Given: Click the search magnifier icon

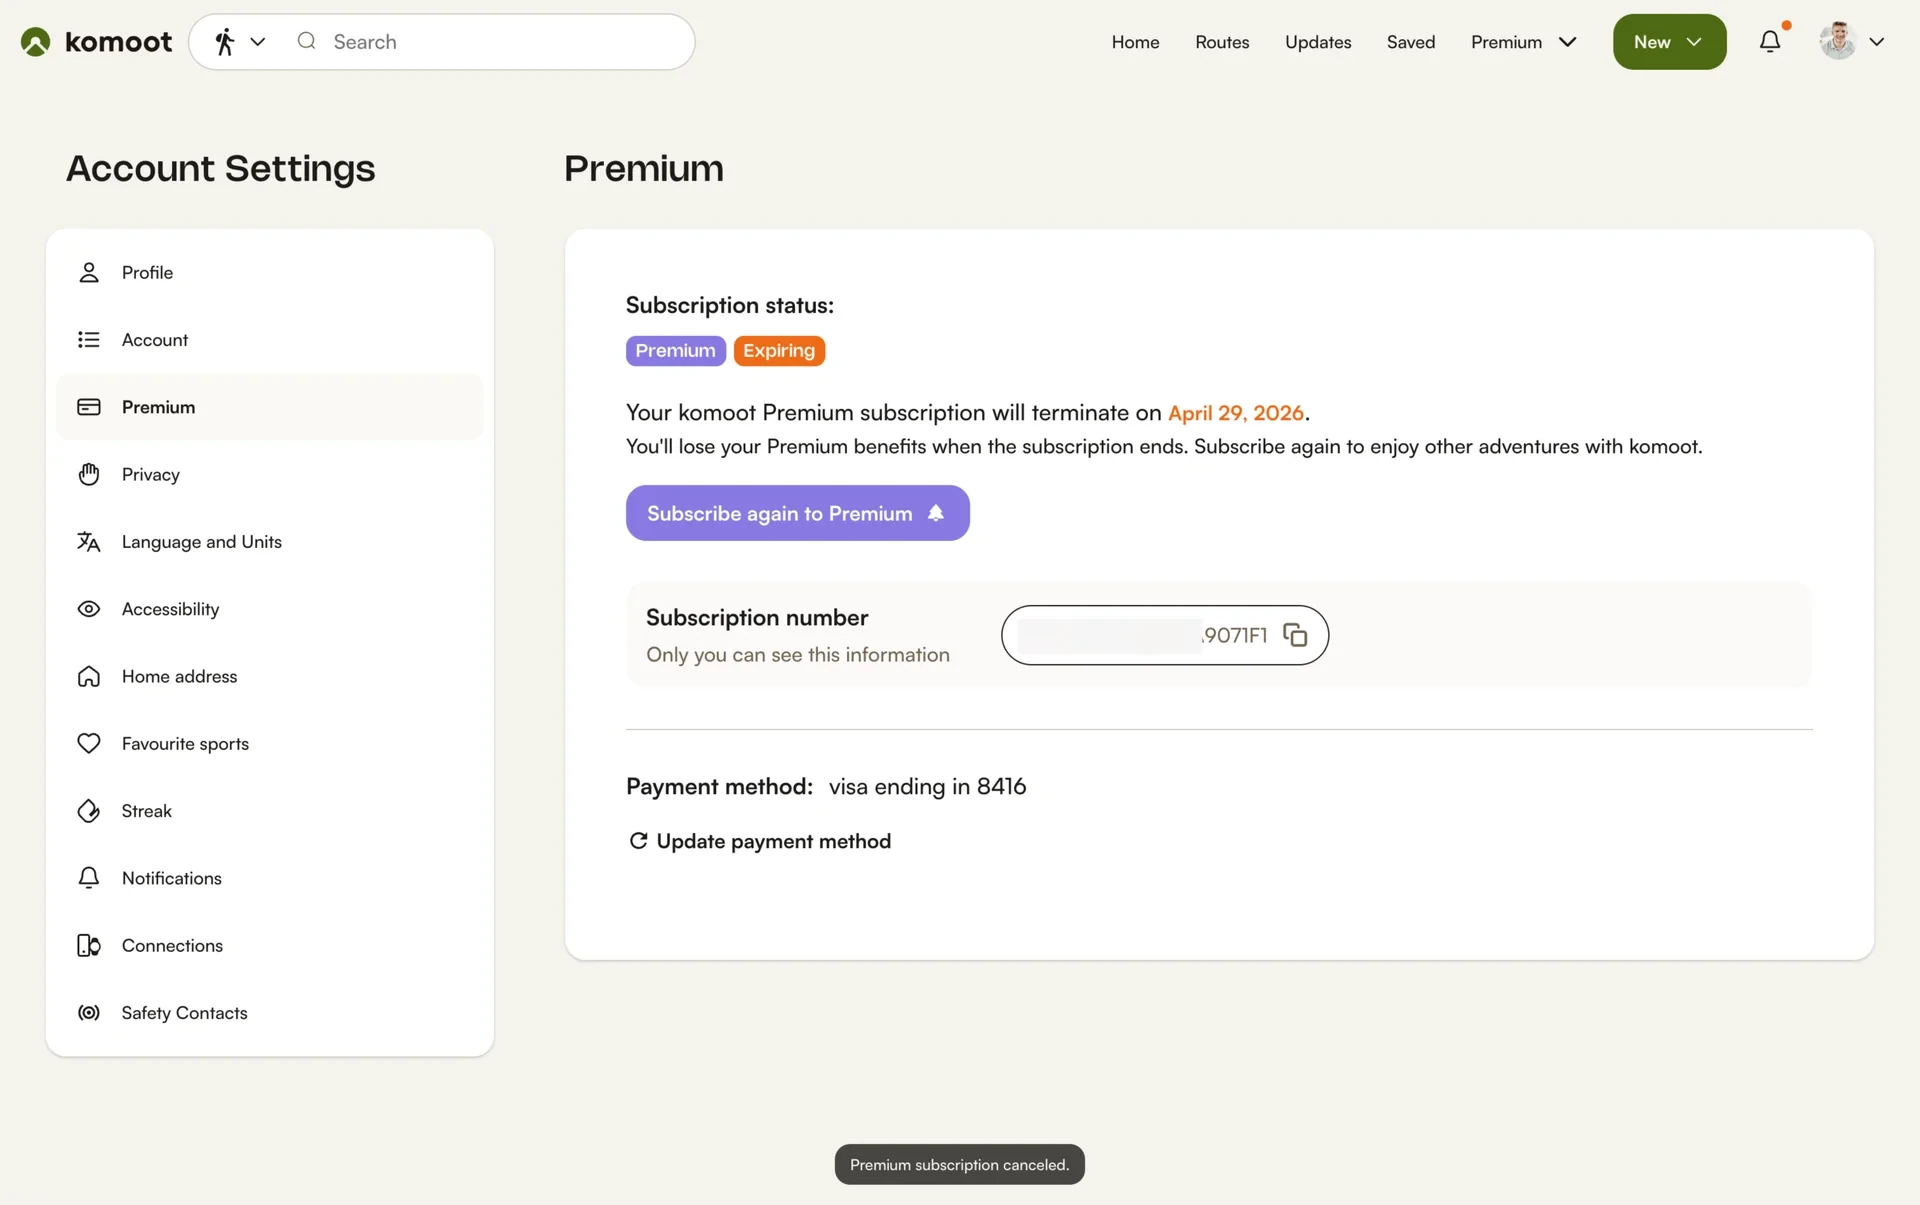Looking at the screenshot, I should tap(307, 41).
